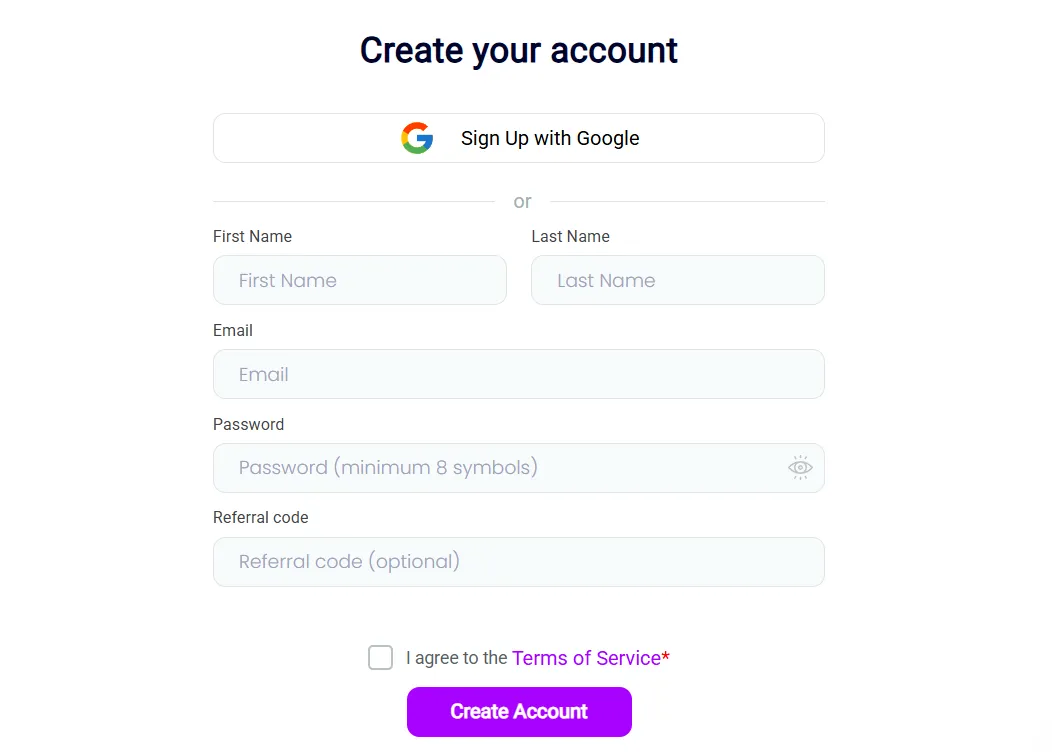1052x752 pixels.
Task: Click into the Last Name input field
Action: [x=677, y=280]
